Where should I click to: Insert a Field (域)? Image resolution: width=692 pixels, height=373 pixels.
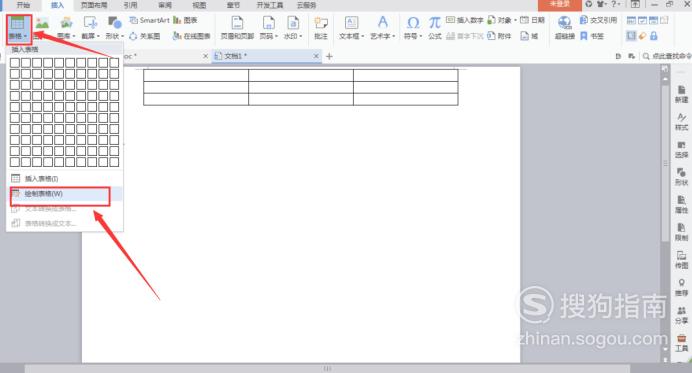coord(529,36)
